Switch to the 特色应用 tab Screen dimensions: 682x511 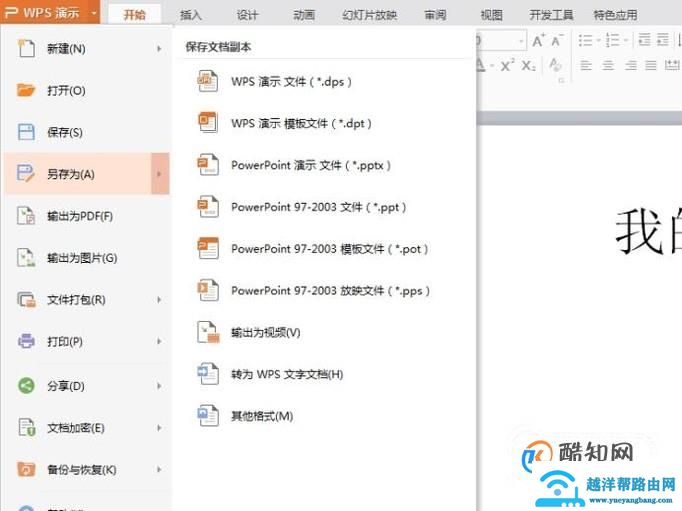pos(615,15)
